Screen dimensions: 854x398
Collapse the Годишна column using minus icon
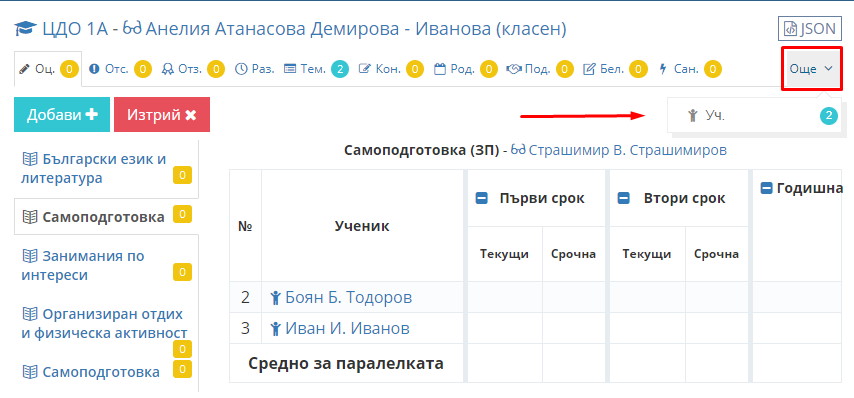pos(766,188)
